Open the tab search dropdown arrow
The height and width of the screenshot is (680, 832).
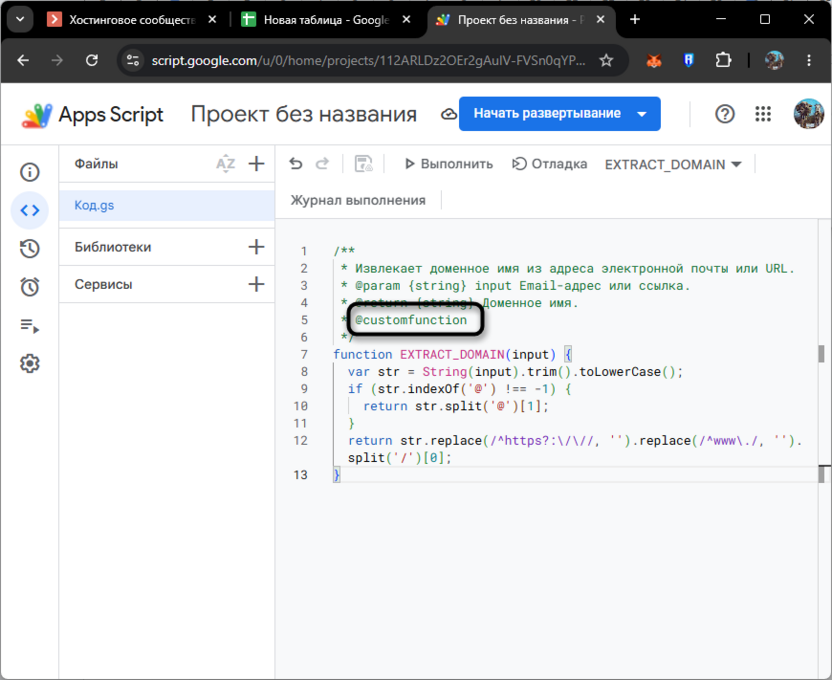tap(20, 20)
